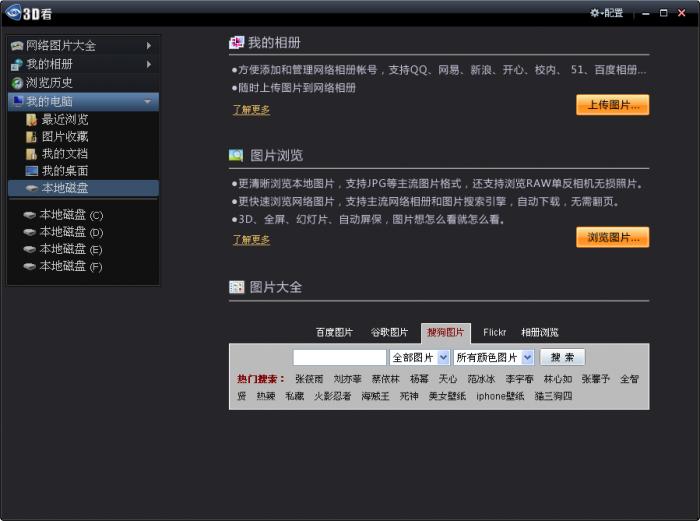Click hot search term 死神
The height and width of the screenshot is (521, 700).
(409, 396)
